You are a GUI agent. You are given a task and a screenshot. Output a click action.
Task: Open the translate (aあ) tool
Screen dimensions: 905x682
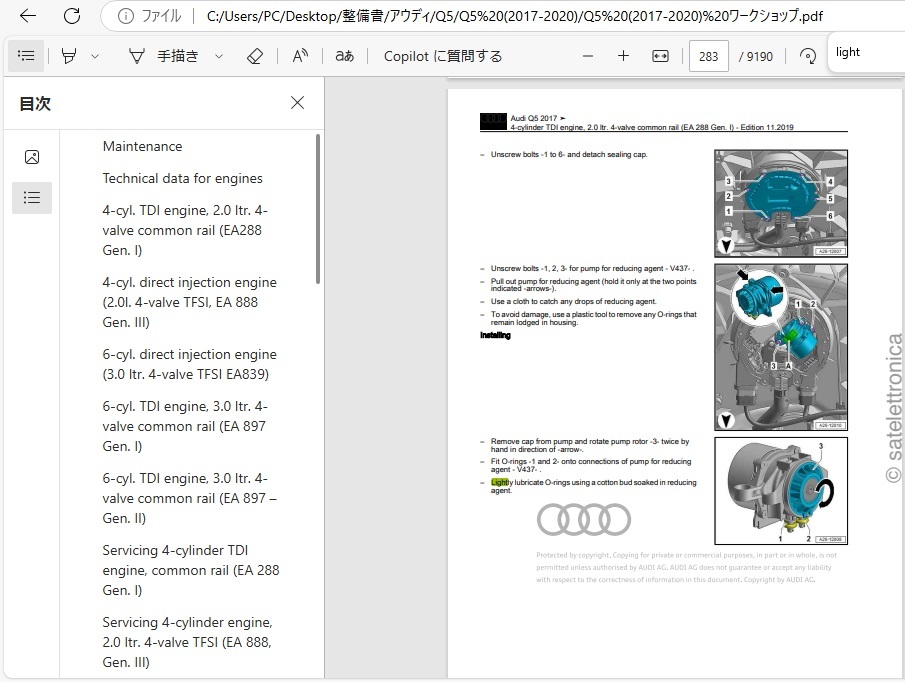pyautogui.click(x=345, y=56)
